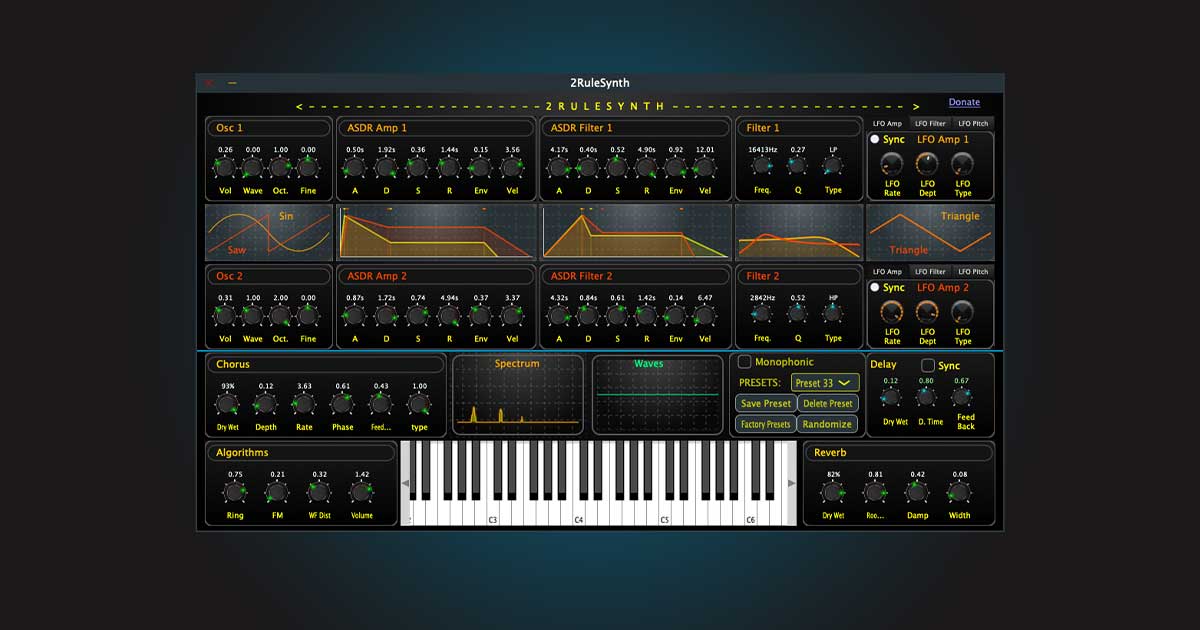Click Osc 2 Vol knob
Screen dimensions: 1200x630
(225, 315)
